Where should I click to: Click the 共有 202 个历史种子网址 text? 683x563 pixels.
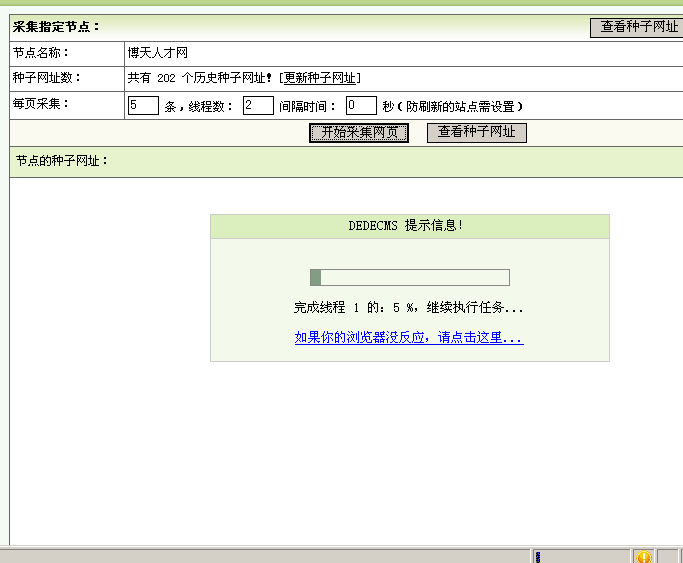pos(200,78)
